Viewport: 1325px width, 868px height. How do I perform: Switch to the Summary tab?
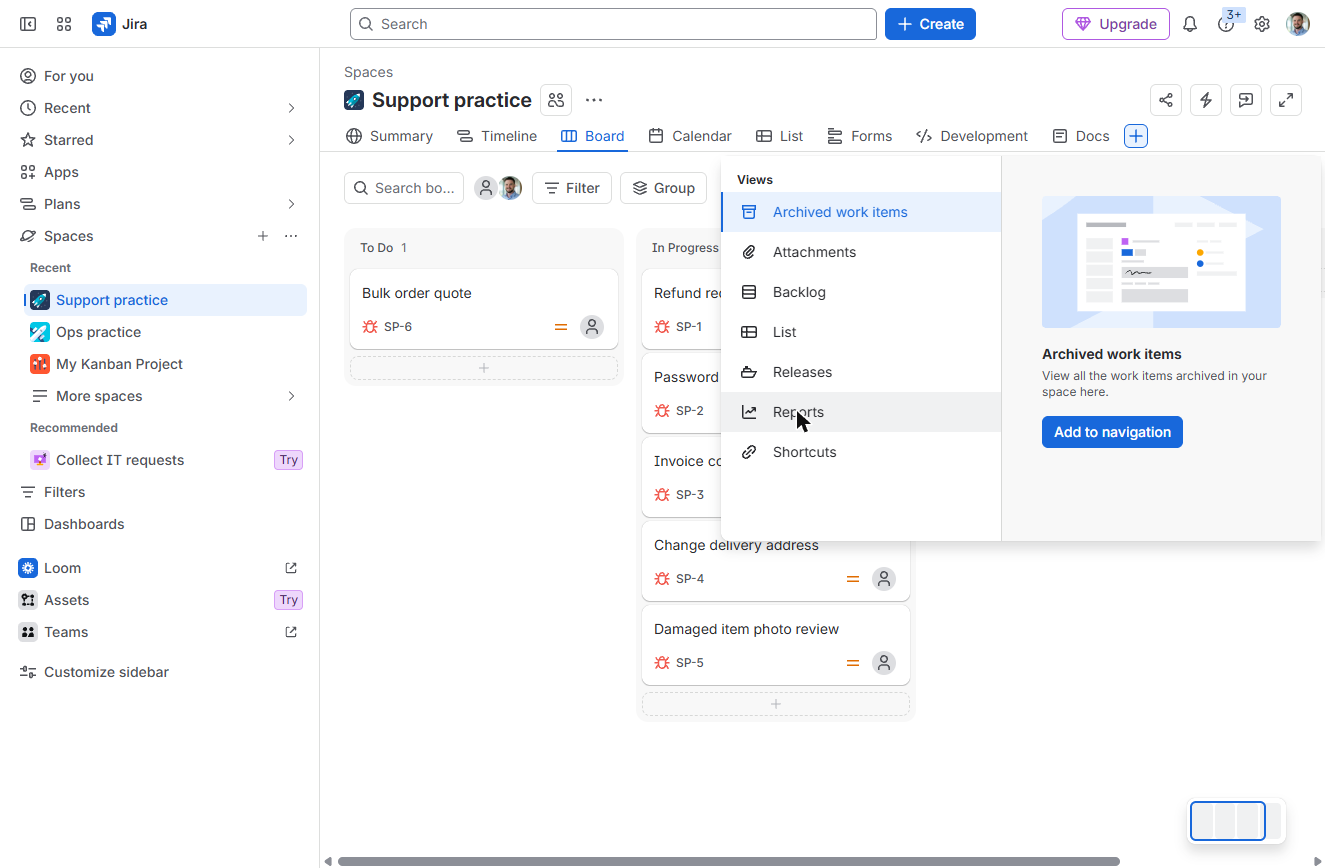[x=389, y=136]
